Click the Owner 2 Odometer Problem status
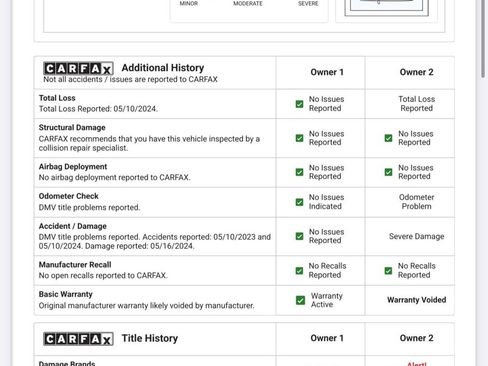488x366 pixels. (x=416, y=202)
